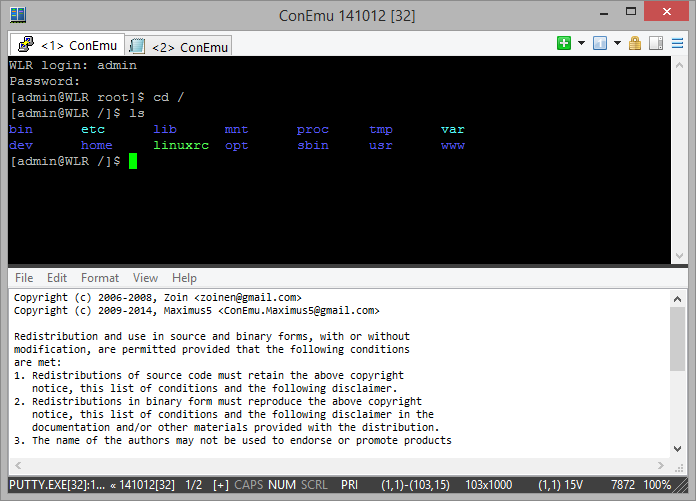Image resolution: width=696 pixels, height=501 pixels.
Task: Toggle CAPS indicator in status bar
Action: (249, 485)
